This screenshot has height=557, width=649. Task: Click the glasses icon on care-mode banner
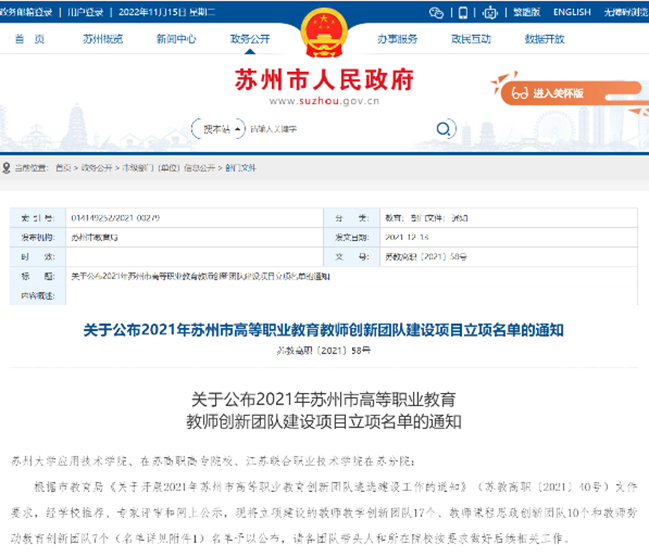pyautogui.click(x=520, y=92)
